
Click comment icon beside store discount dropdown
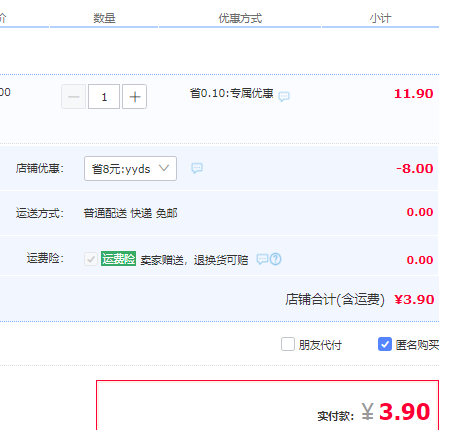pyautogui.click(x=197, y=168)
